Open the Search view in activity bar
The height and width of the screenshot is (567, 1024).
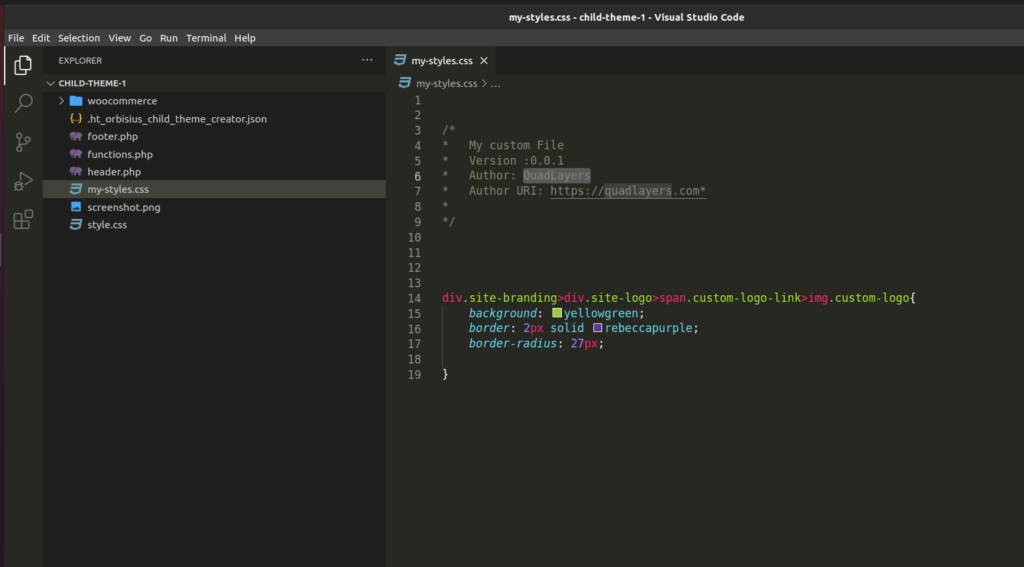24,103
